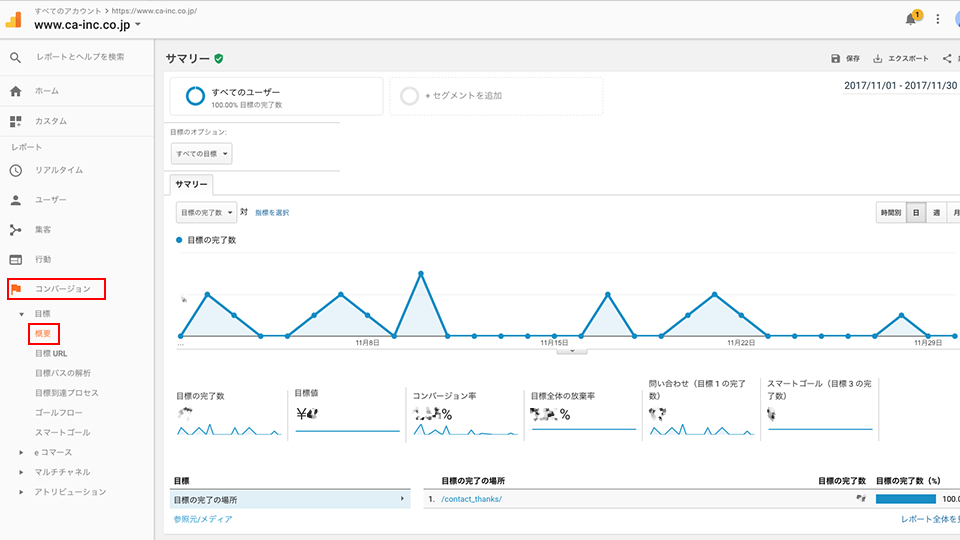Collapse the 目標 tree section
The image size is (960, 540).
pos(21,314)
